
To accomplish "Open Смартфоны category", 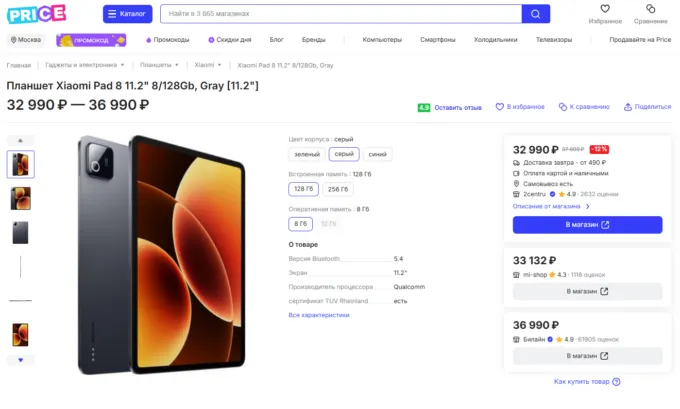I will [438, 39].
